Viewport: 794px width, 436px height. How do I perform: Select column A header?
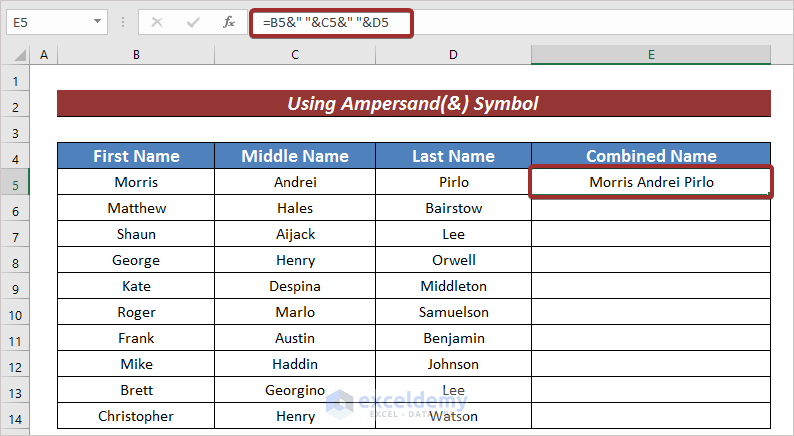tap(44, 55)
